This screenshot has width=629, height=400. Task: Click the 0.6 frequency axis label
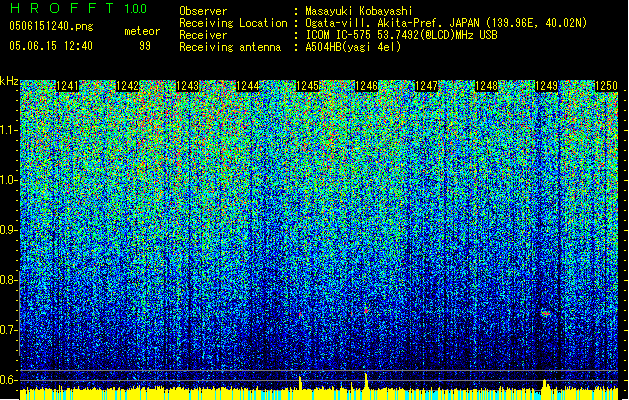point(8,380)
